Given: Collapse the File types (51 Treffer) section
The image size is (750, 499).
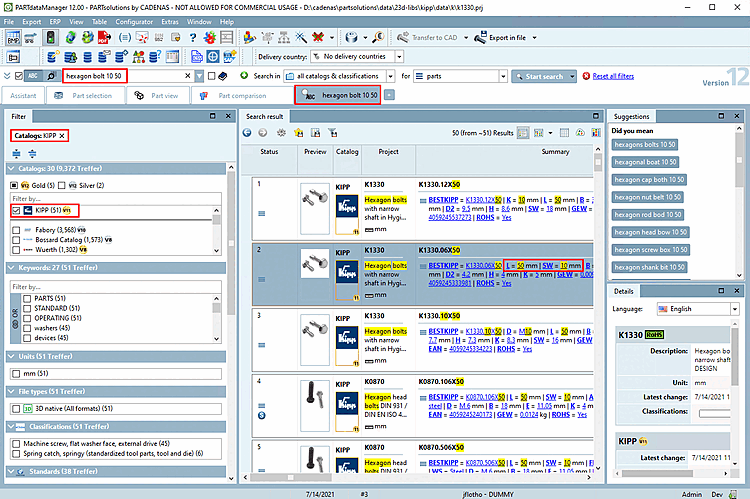Looking at the screenshot, I should 12,391.
